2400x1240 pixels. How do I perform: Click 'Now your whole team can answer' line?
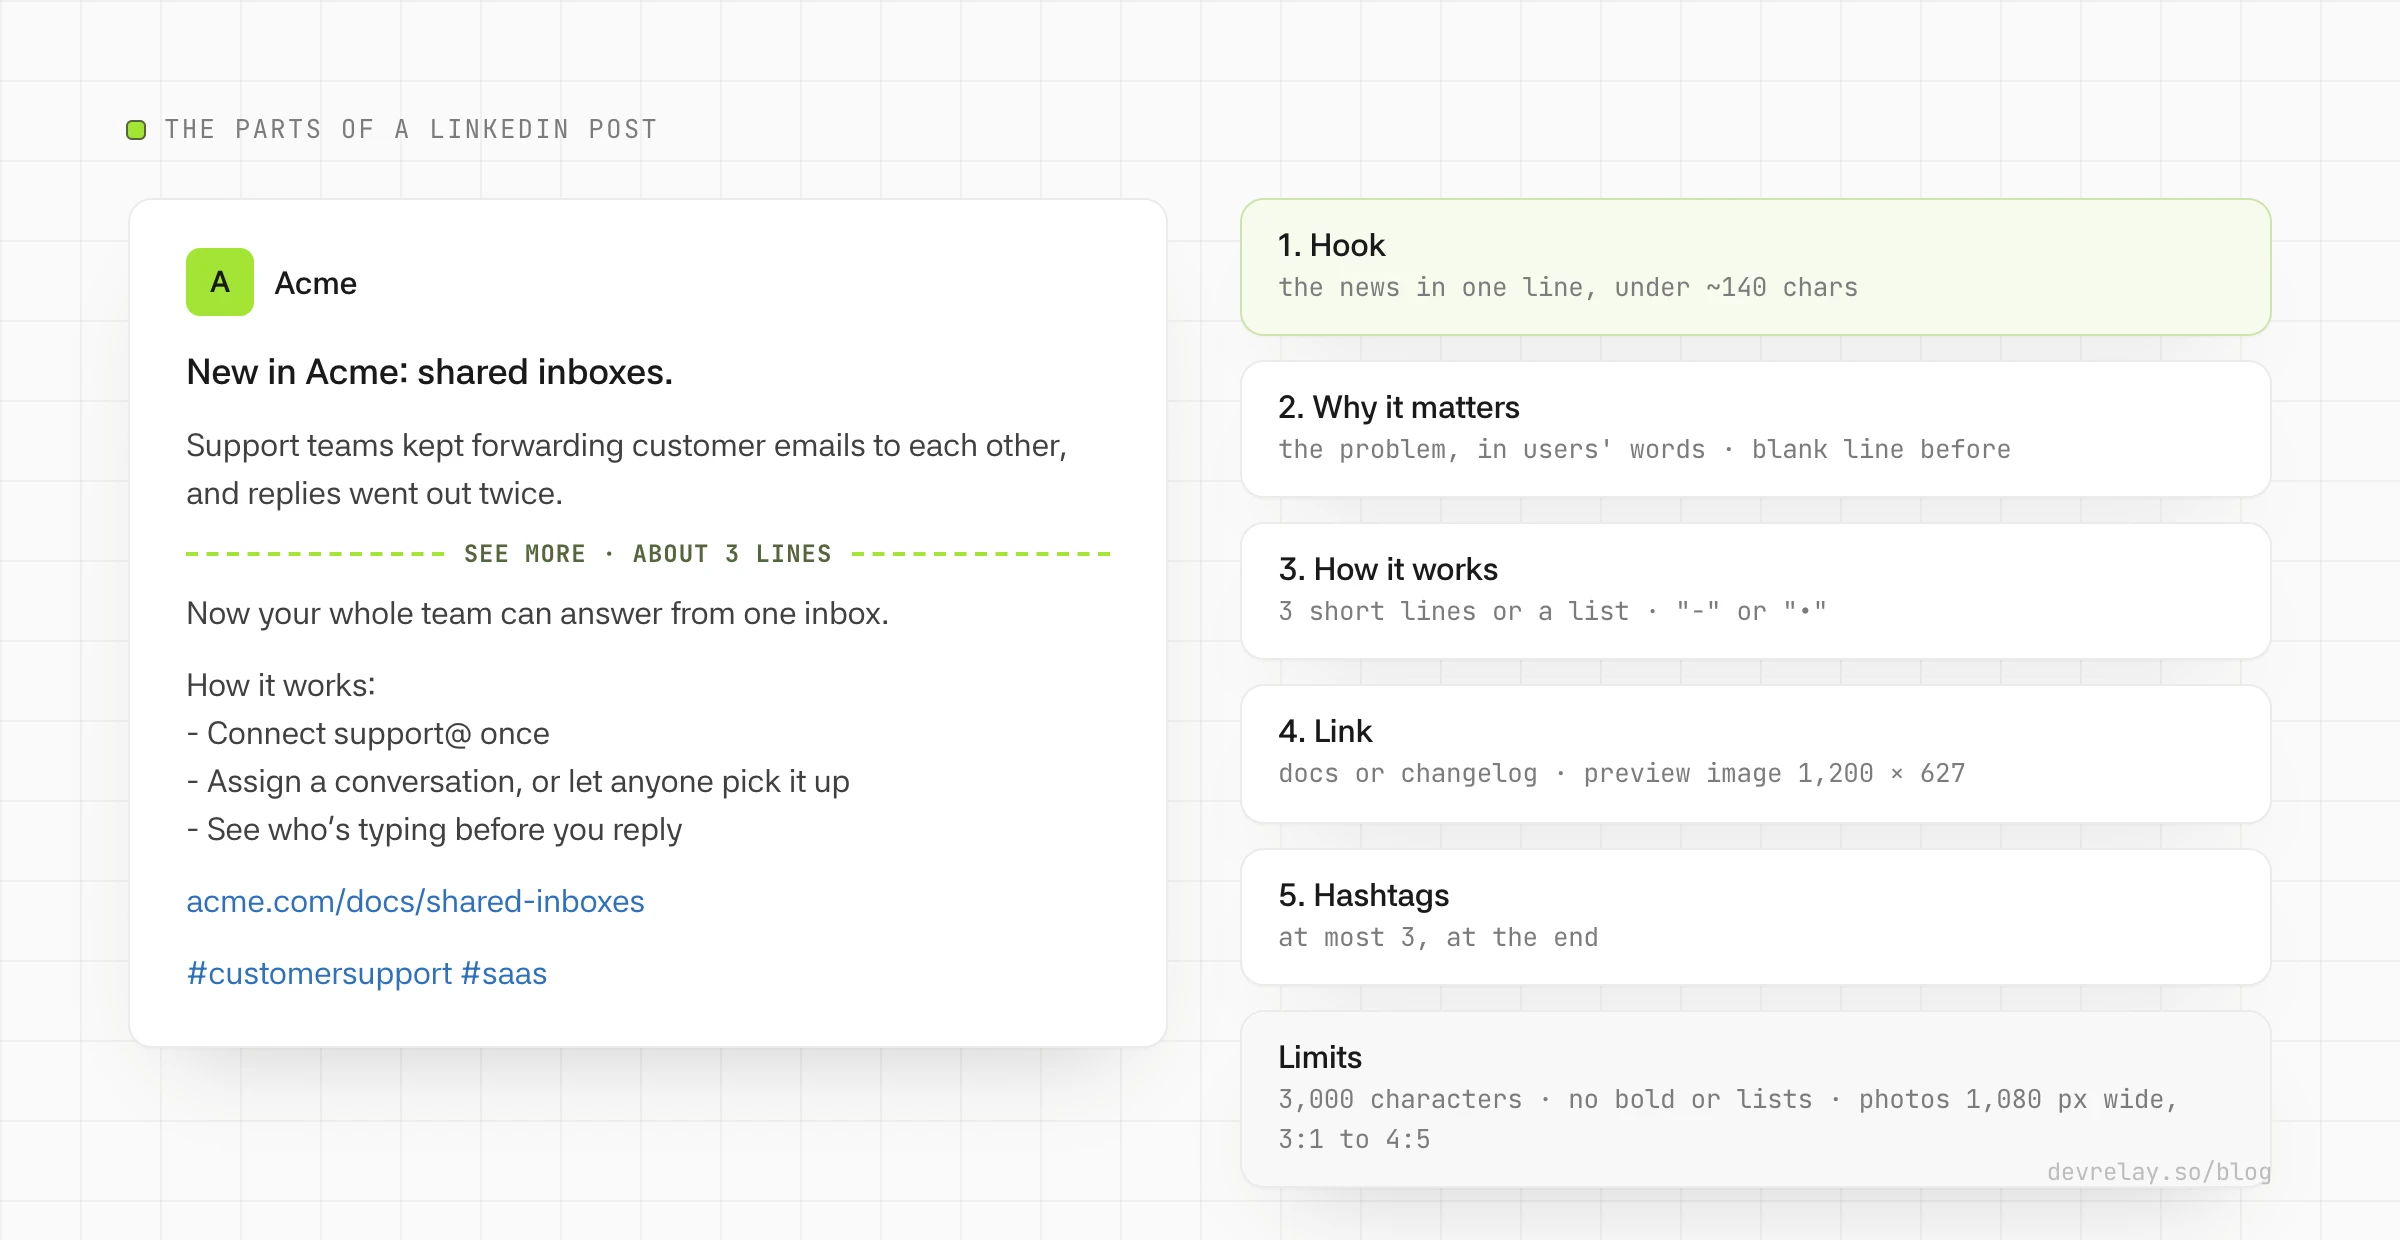[x=537, y=613]
